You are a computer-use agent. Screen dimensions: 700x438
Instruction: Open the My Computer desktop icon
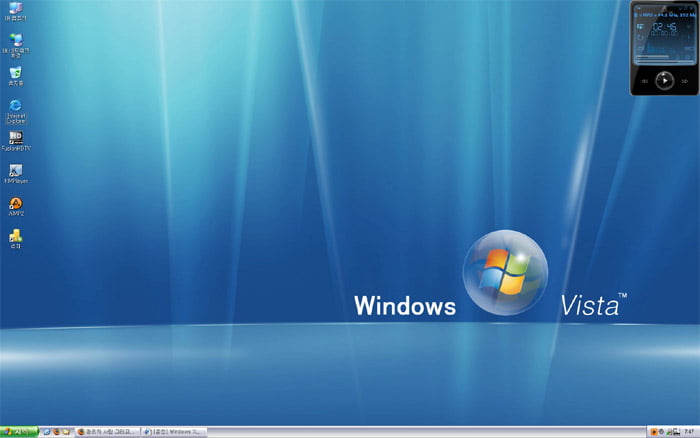pyautogui.click(x=16, y=11)
